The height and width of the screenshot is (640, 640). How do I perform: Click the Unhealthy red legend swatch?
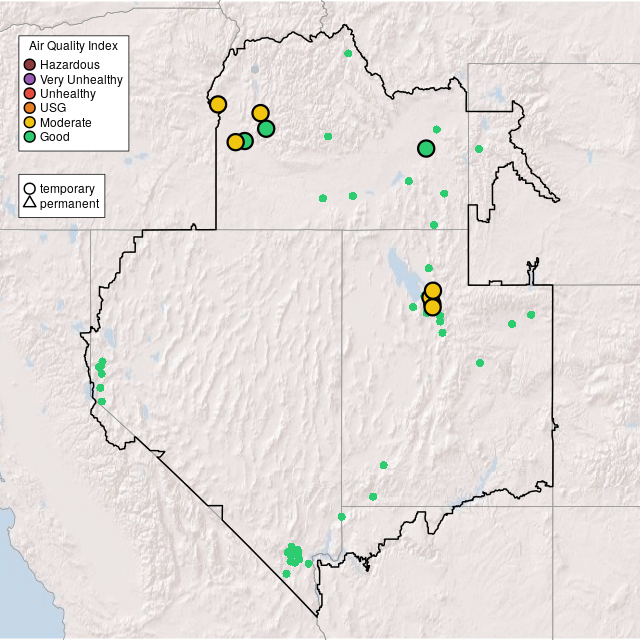point(30,93)
